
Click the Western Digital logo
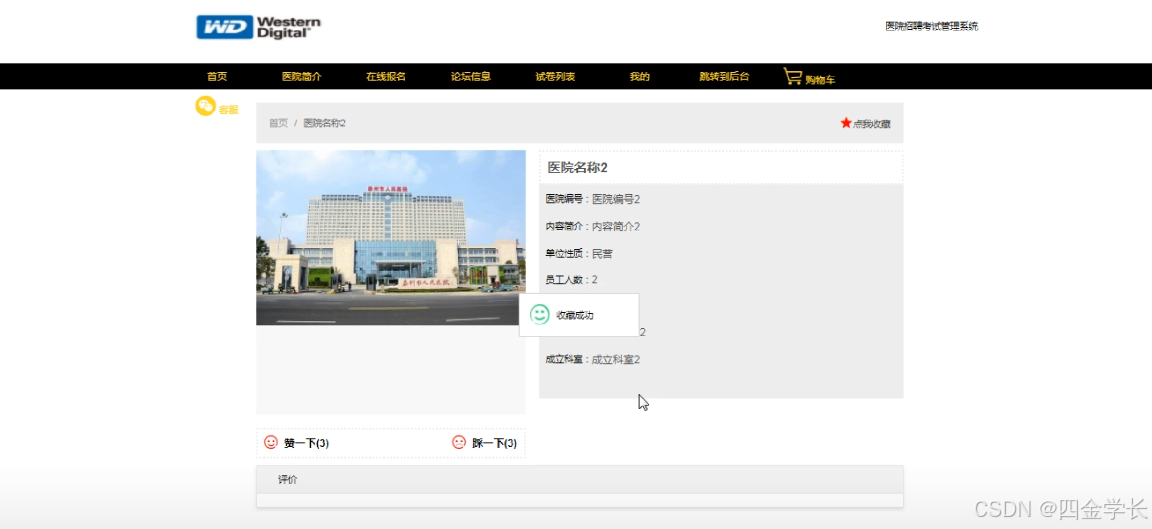(258, 27)
